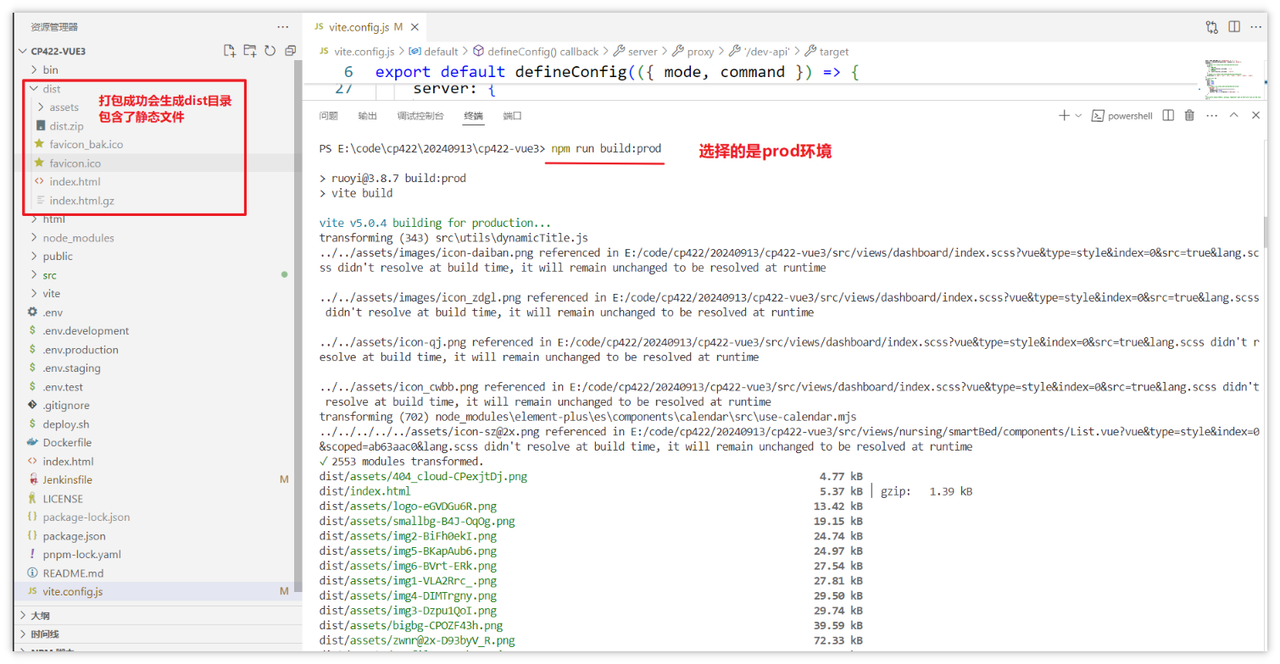
Task: Select the powershell terminal instance
Action: tap(1122, 116)
